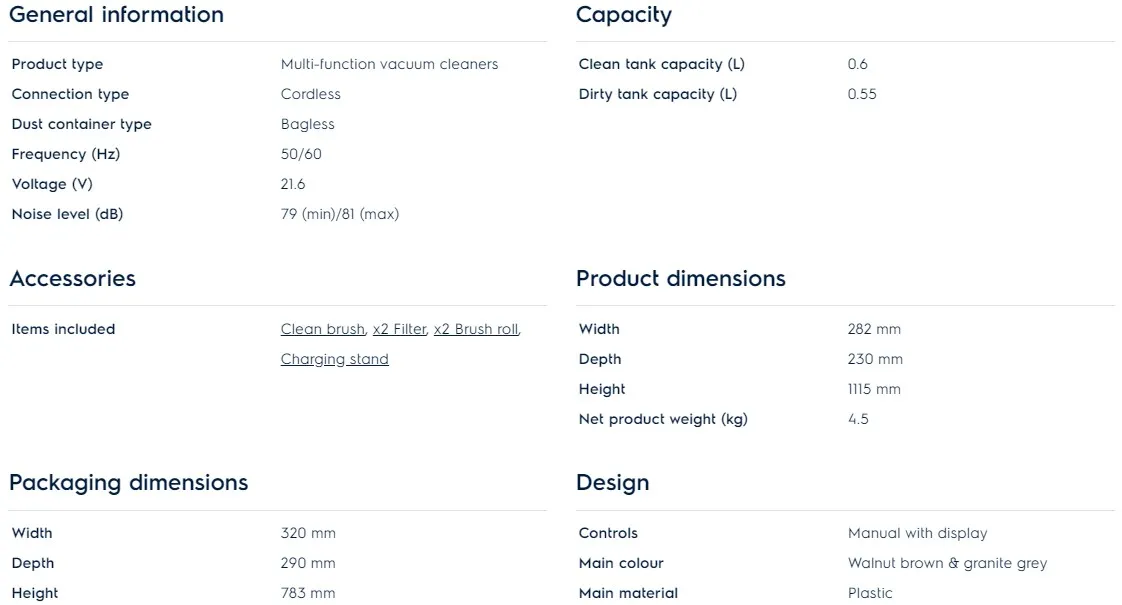
Task: Click the Dirty tank capacity value 0.55
Action: click(861, 94)
